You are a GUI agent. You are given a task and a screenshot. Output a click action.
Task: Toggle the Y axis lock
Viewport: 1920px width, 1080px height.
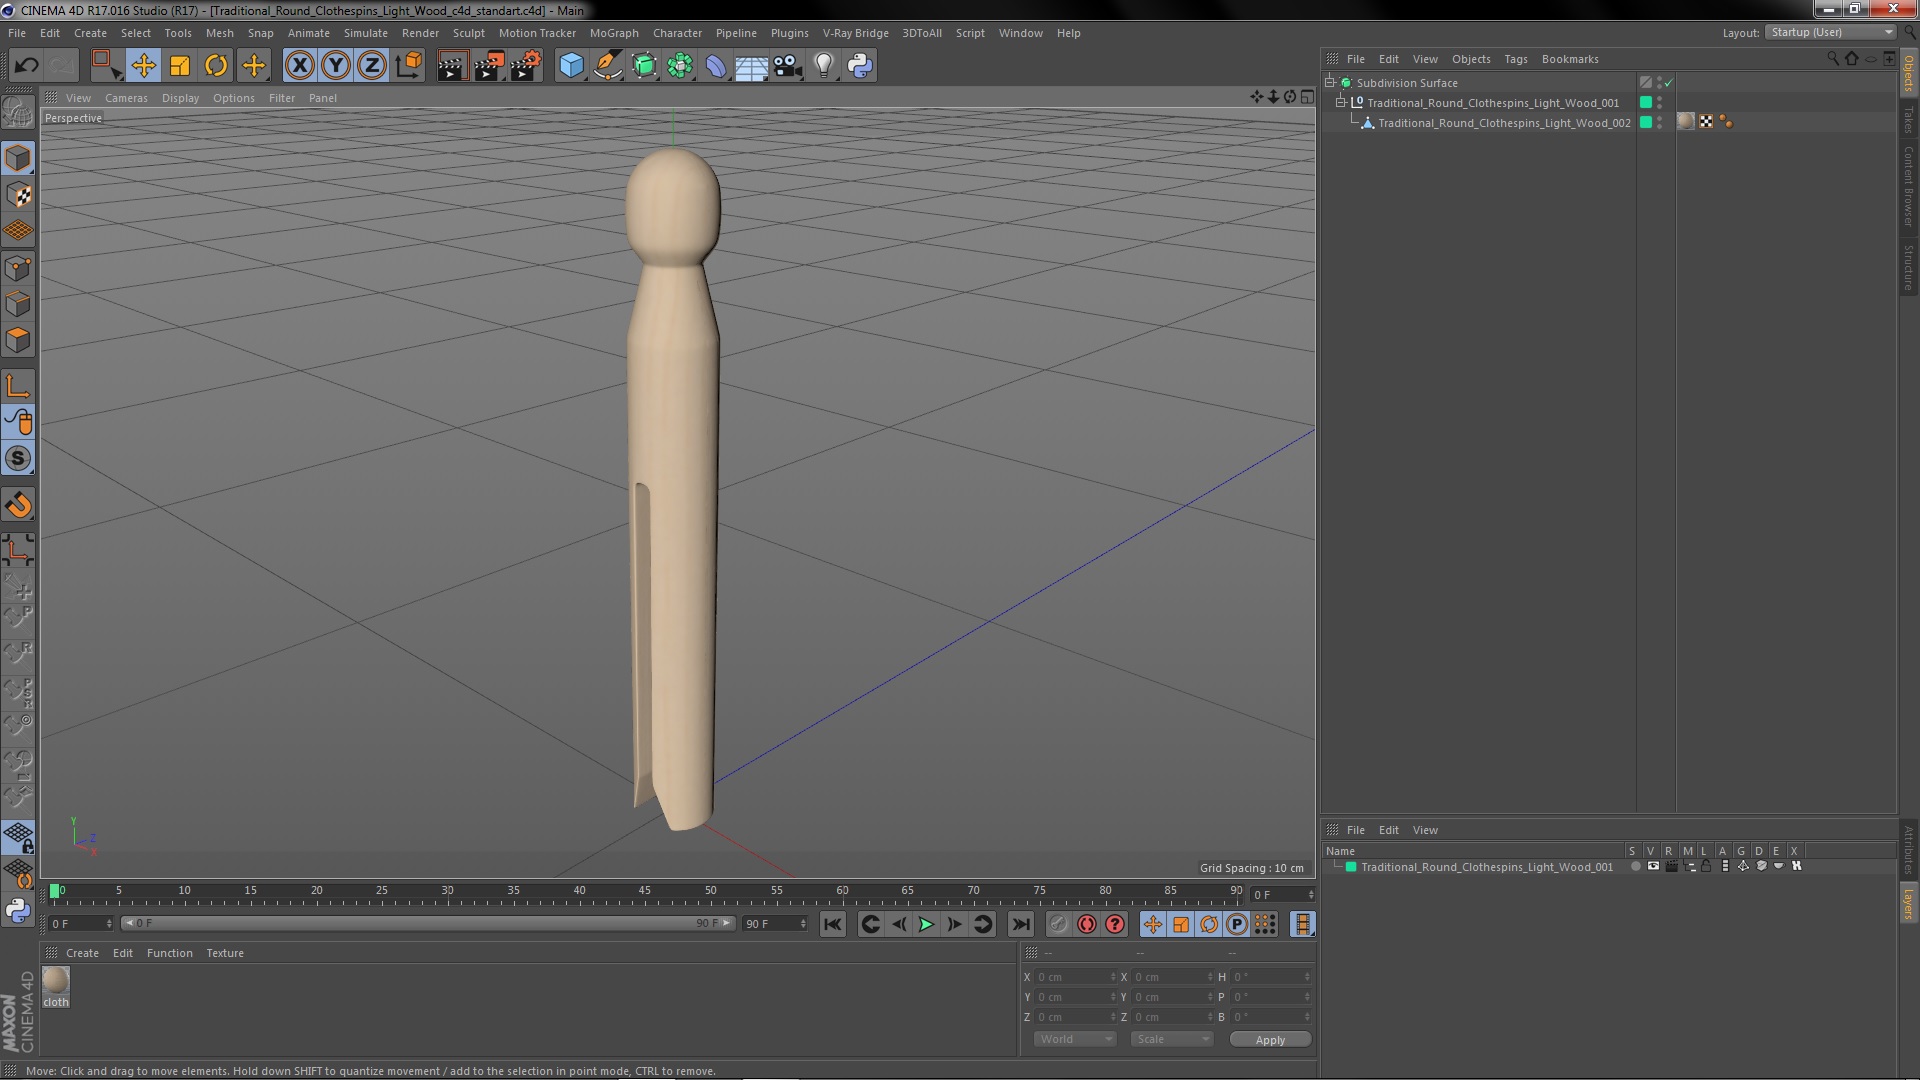point(336,66)
